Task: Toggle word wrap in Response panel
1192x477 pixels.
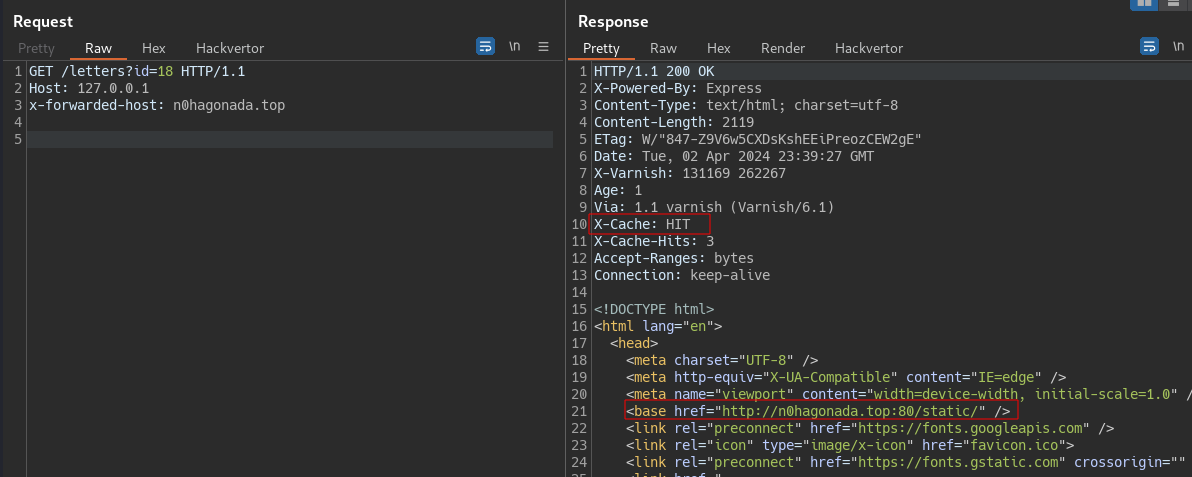Action: tap(1149, 46)
